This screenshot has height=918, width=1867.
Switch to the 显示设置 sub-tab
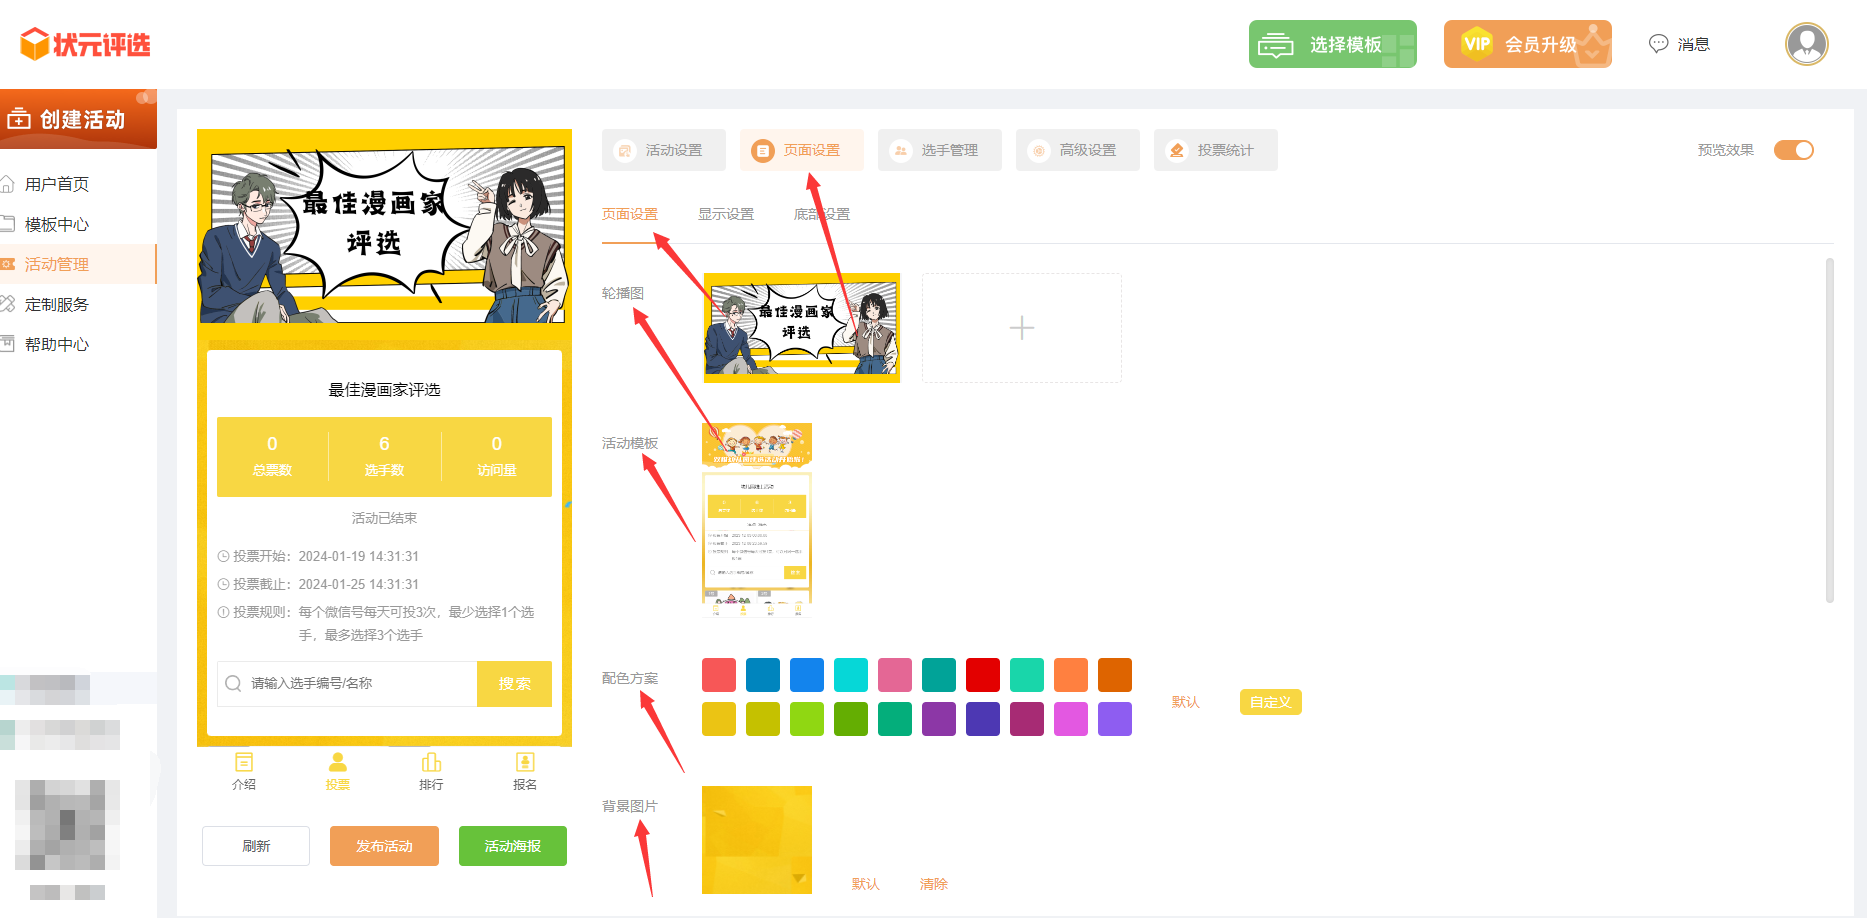[725, 214]
